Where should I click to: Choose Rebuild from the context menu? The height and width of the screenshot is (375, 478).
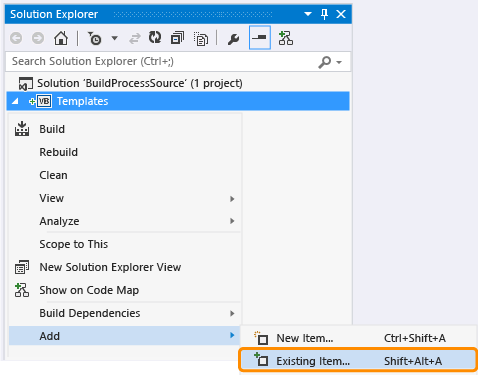125,152
